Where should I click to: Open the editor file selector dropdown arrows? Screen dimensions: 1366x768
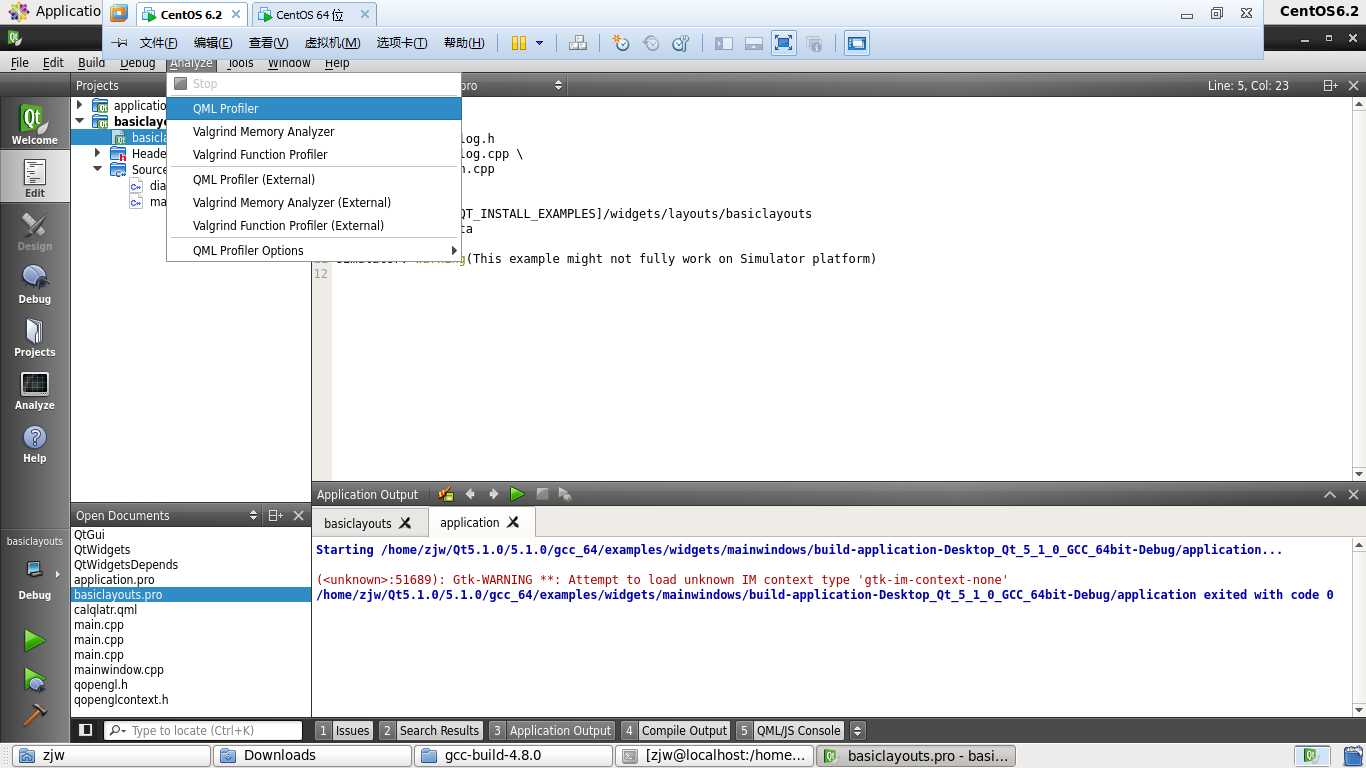[558, 85]
